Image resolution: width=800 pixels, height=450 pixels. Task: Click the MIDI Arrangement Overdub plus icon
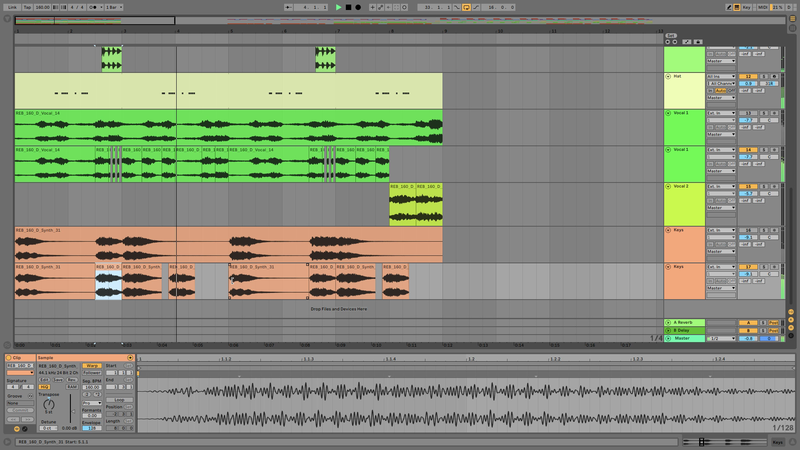tap(372, 7)
